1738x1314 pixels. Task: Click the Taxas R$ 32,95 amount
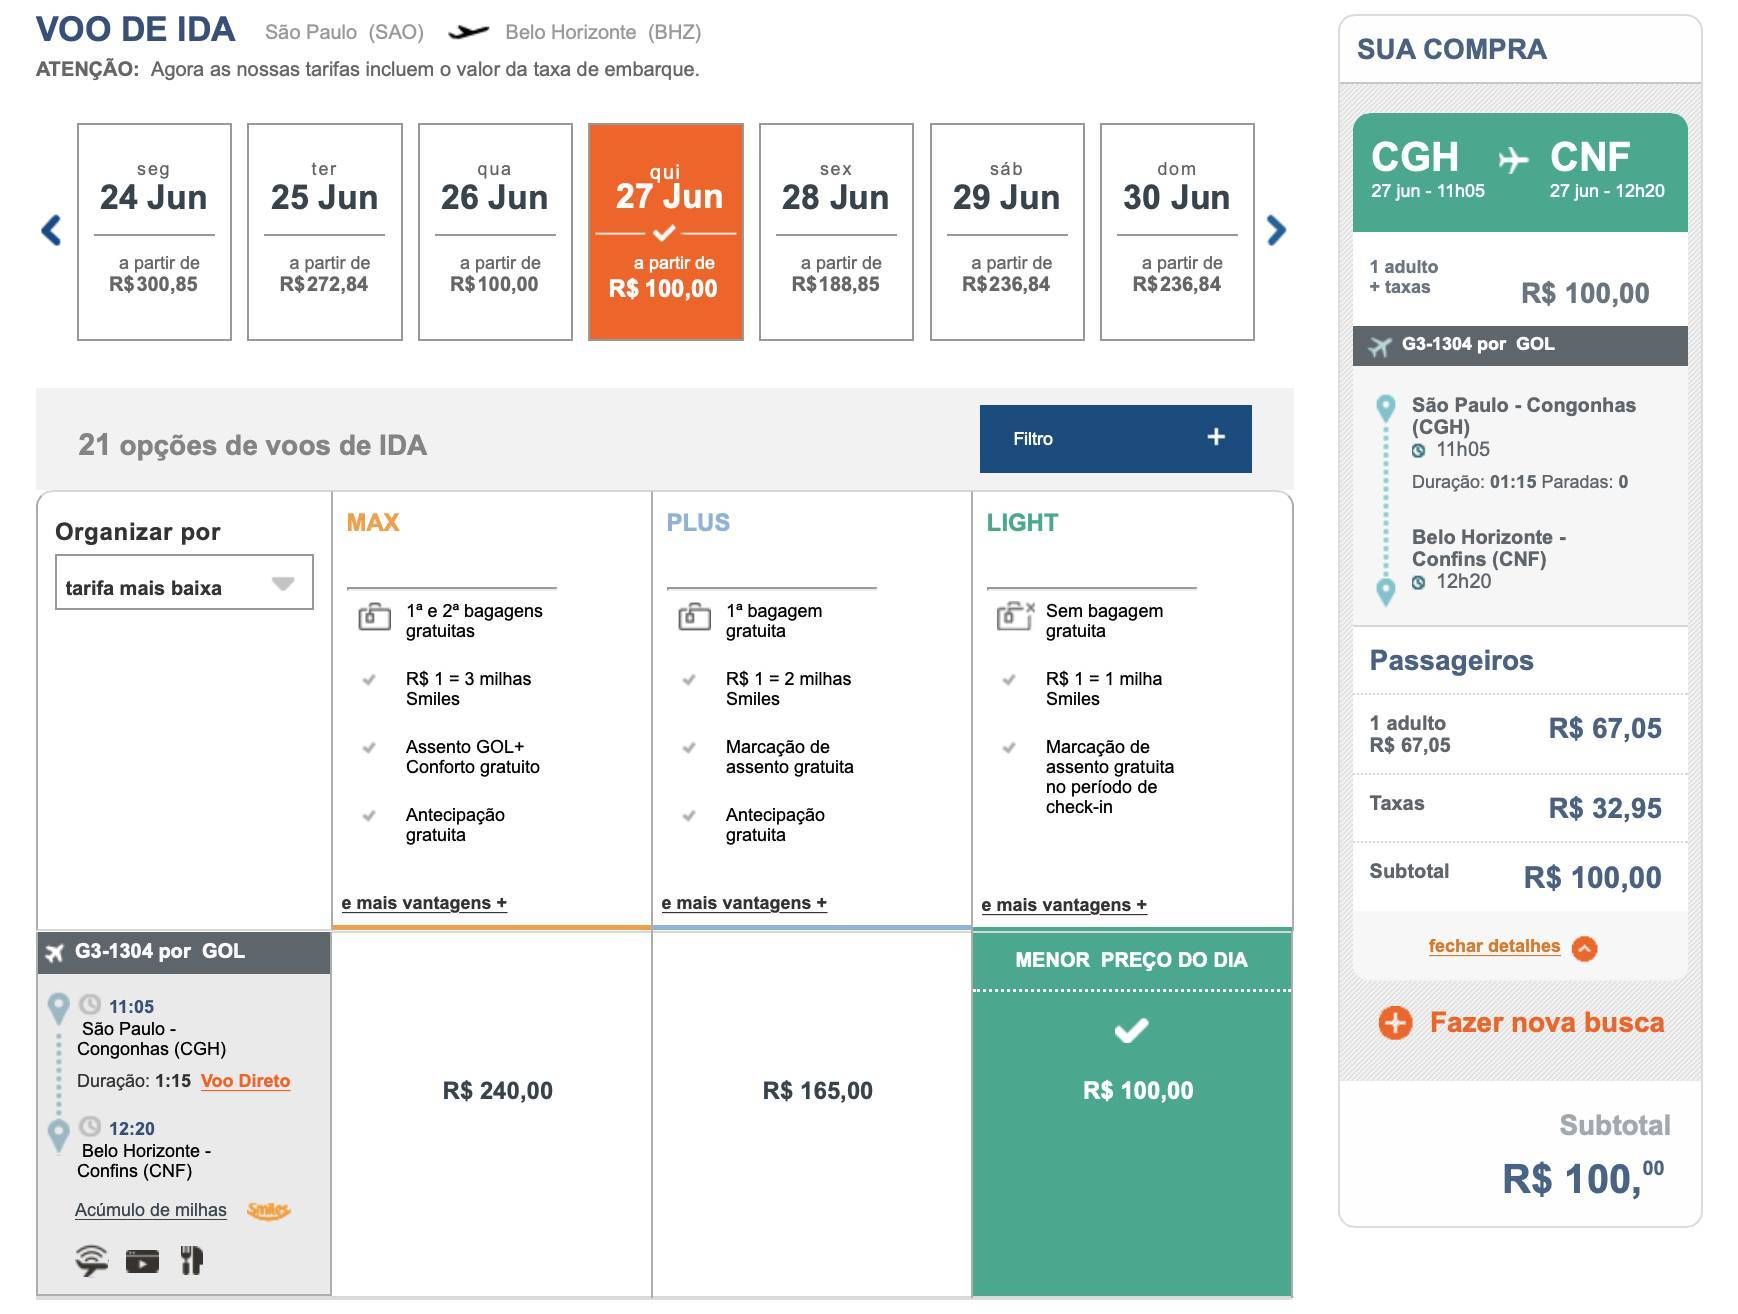tap(1605, 808)
